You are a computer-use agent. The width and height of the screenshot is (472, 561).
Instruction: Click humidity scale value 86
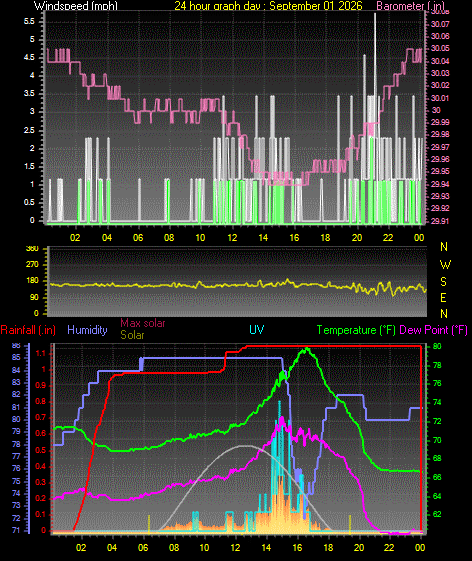(x=16, y=346)
